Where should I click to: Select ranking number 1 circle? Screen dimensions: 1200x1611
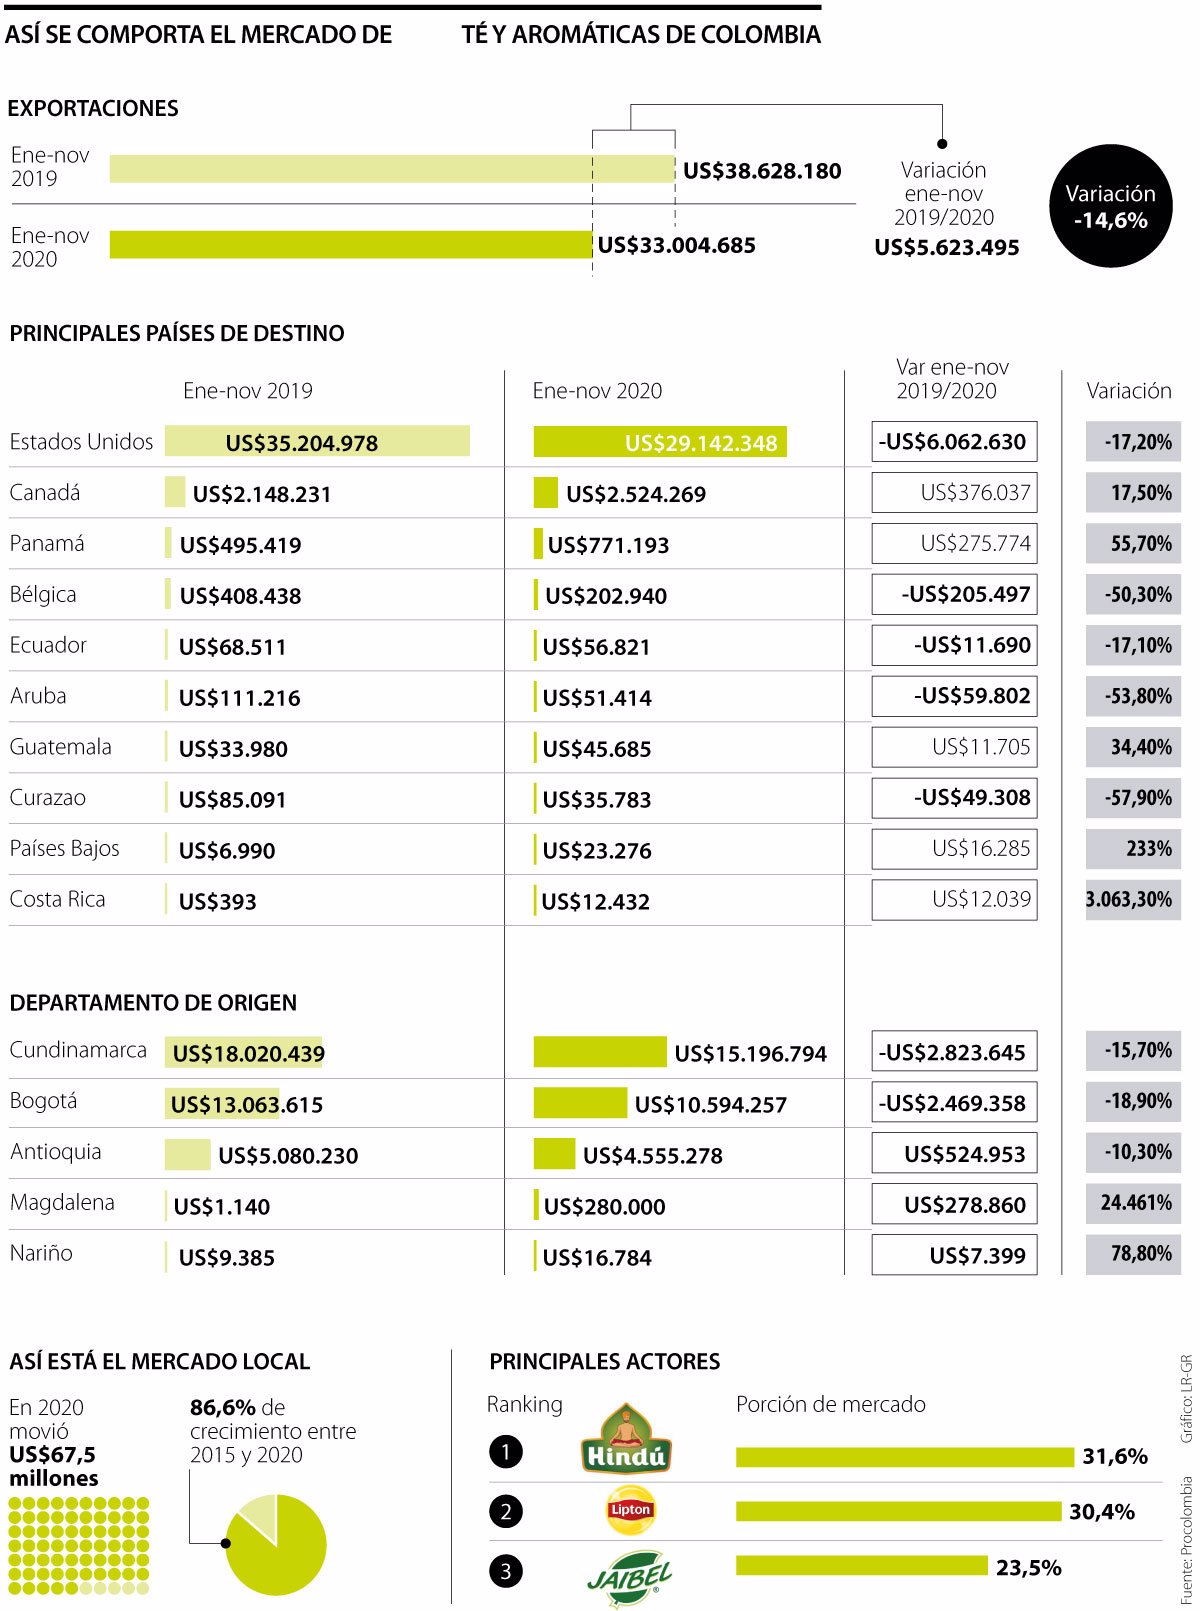tap(506, 1451)
